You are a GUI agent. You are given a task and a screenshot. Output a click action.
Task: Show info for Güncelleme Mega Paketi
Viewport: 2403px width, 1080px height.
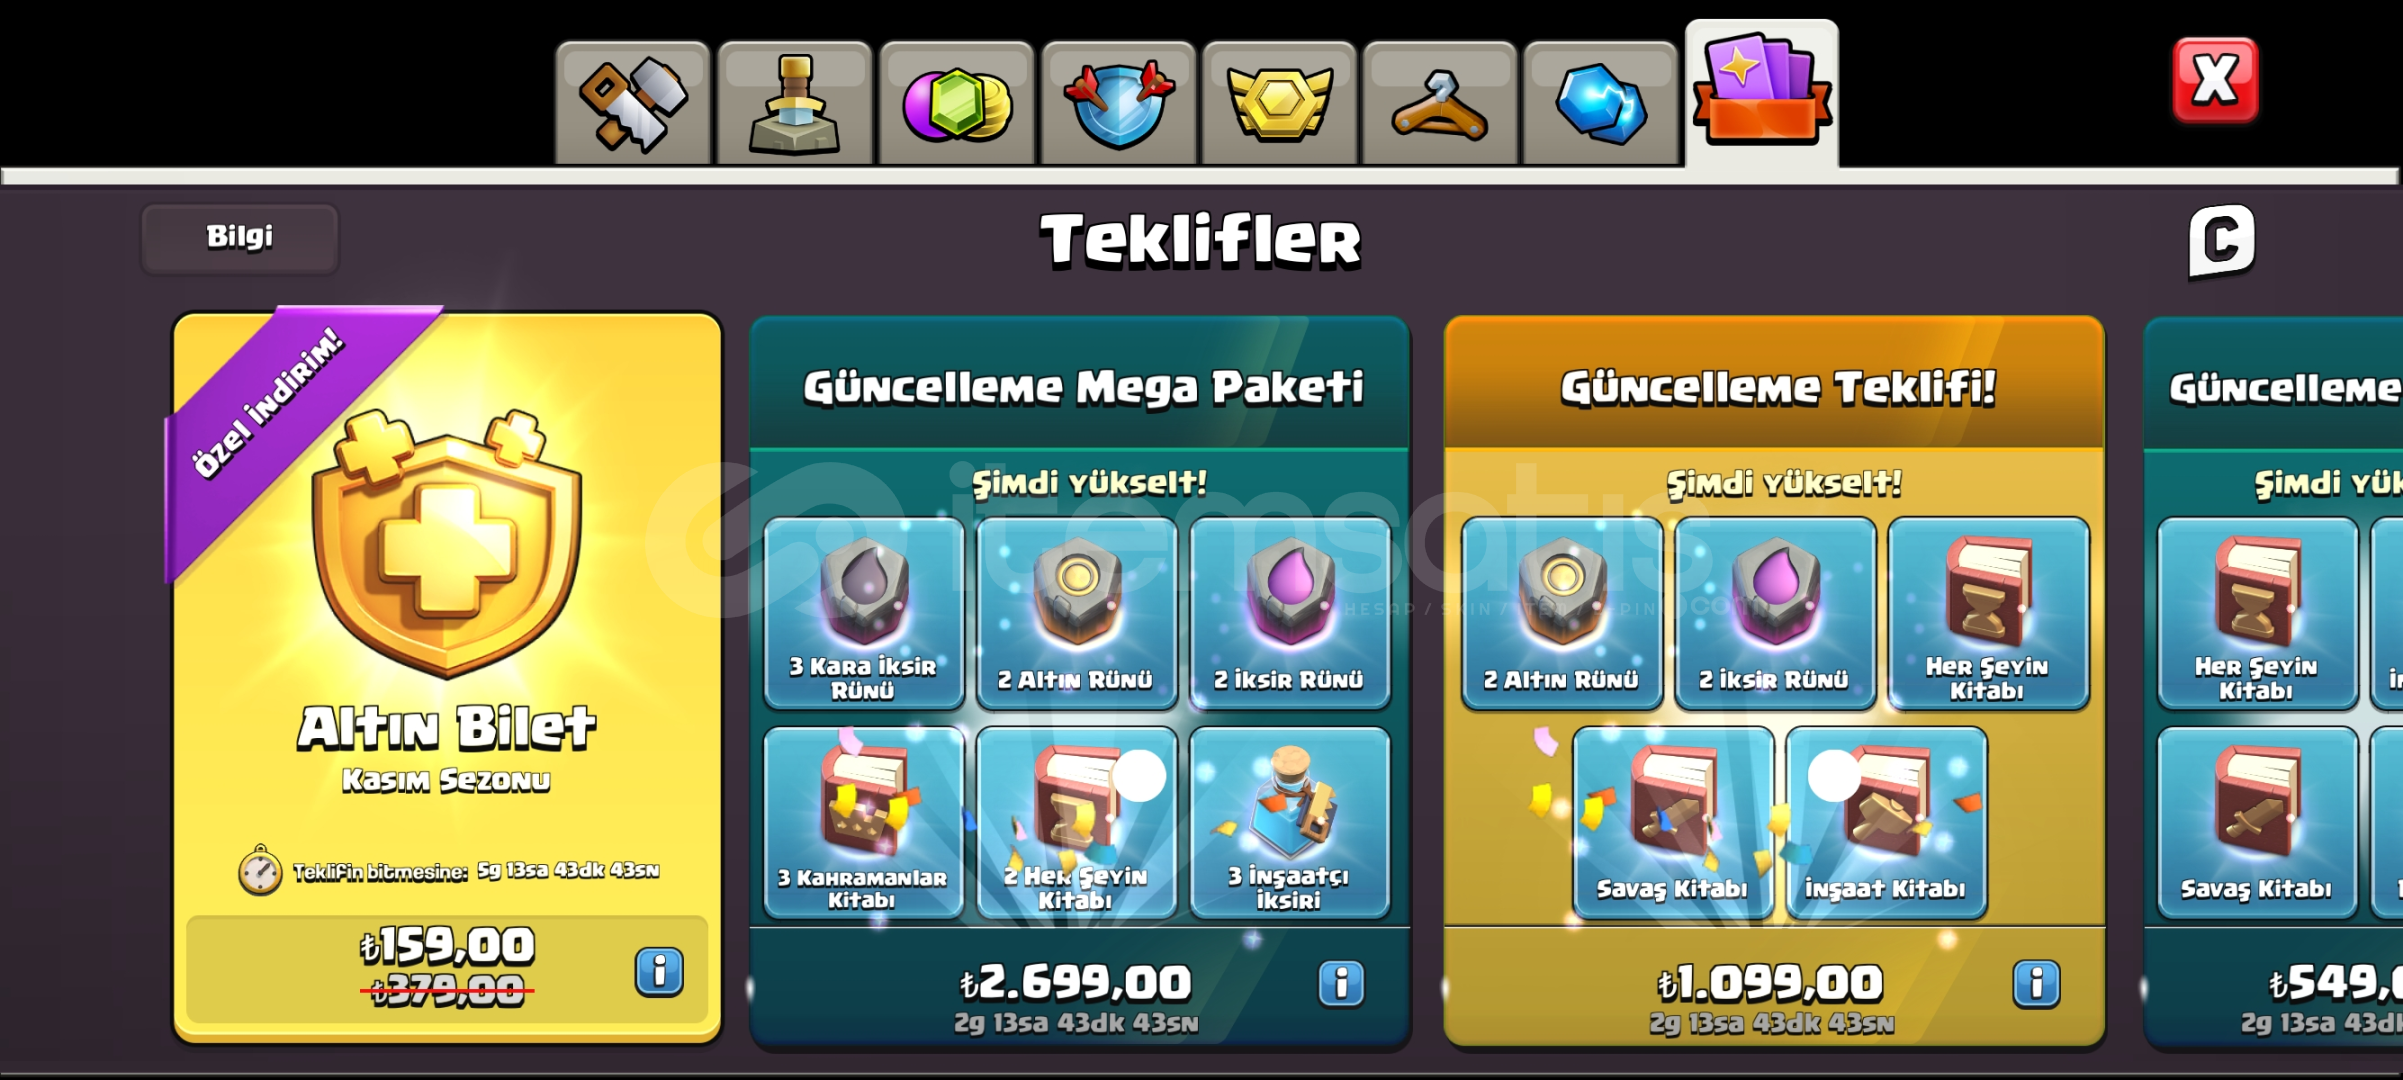[x=1341, y=983]
